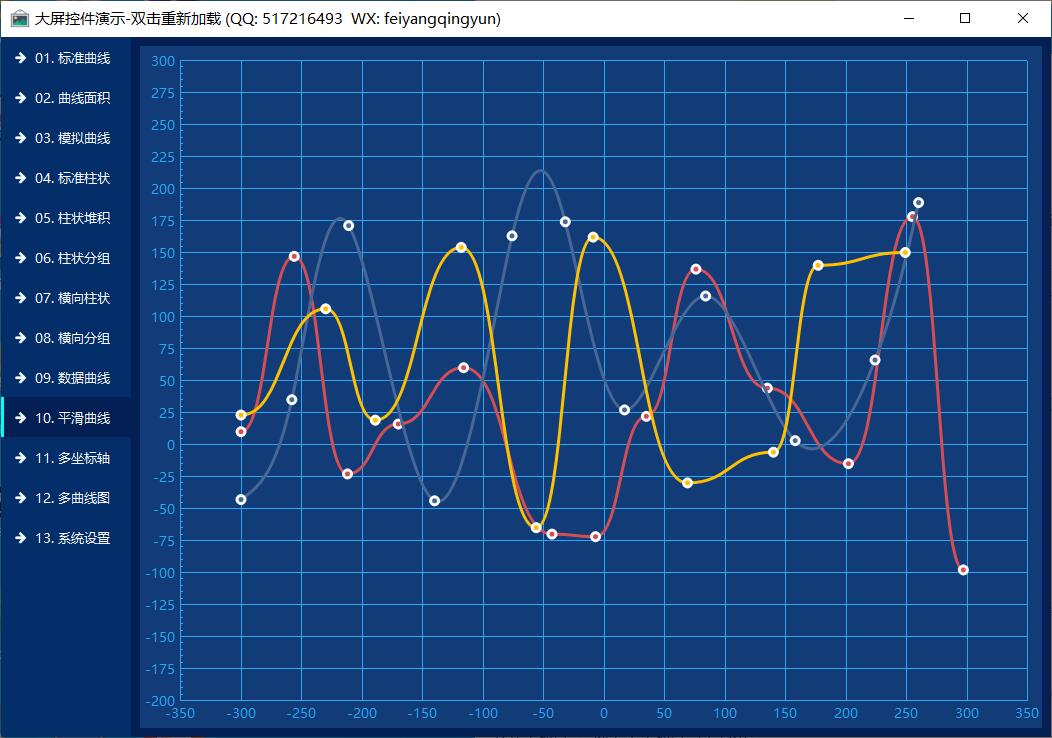This screenshot has height=738, width=1052.
Task: Select the arrow icon beside 05. 柱状堆积
Action: (x=20, y=218)
